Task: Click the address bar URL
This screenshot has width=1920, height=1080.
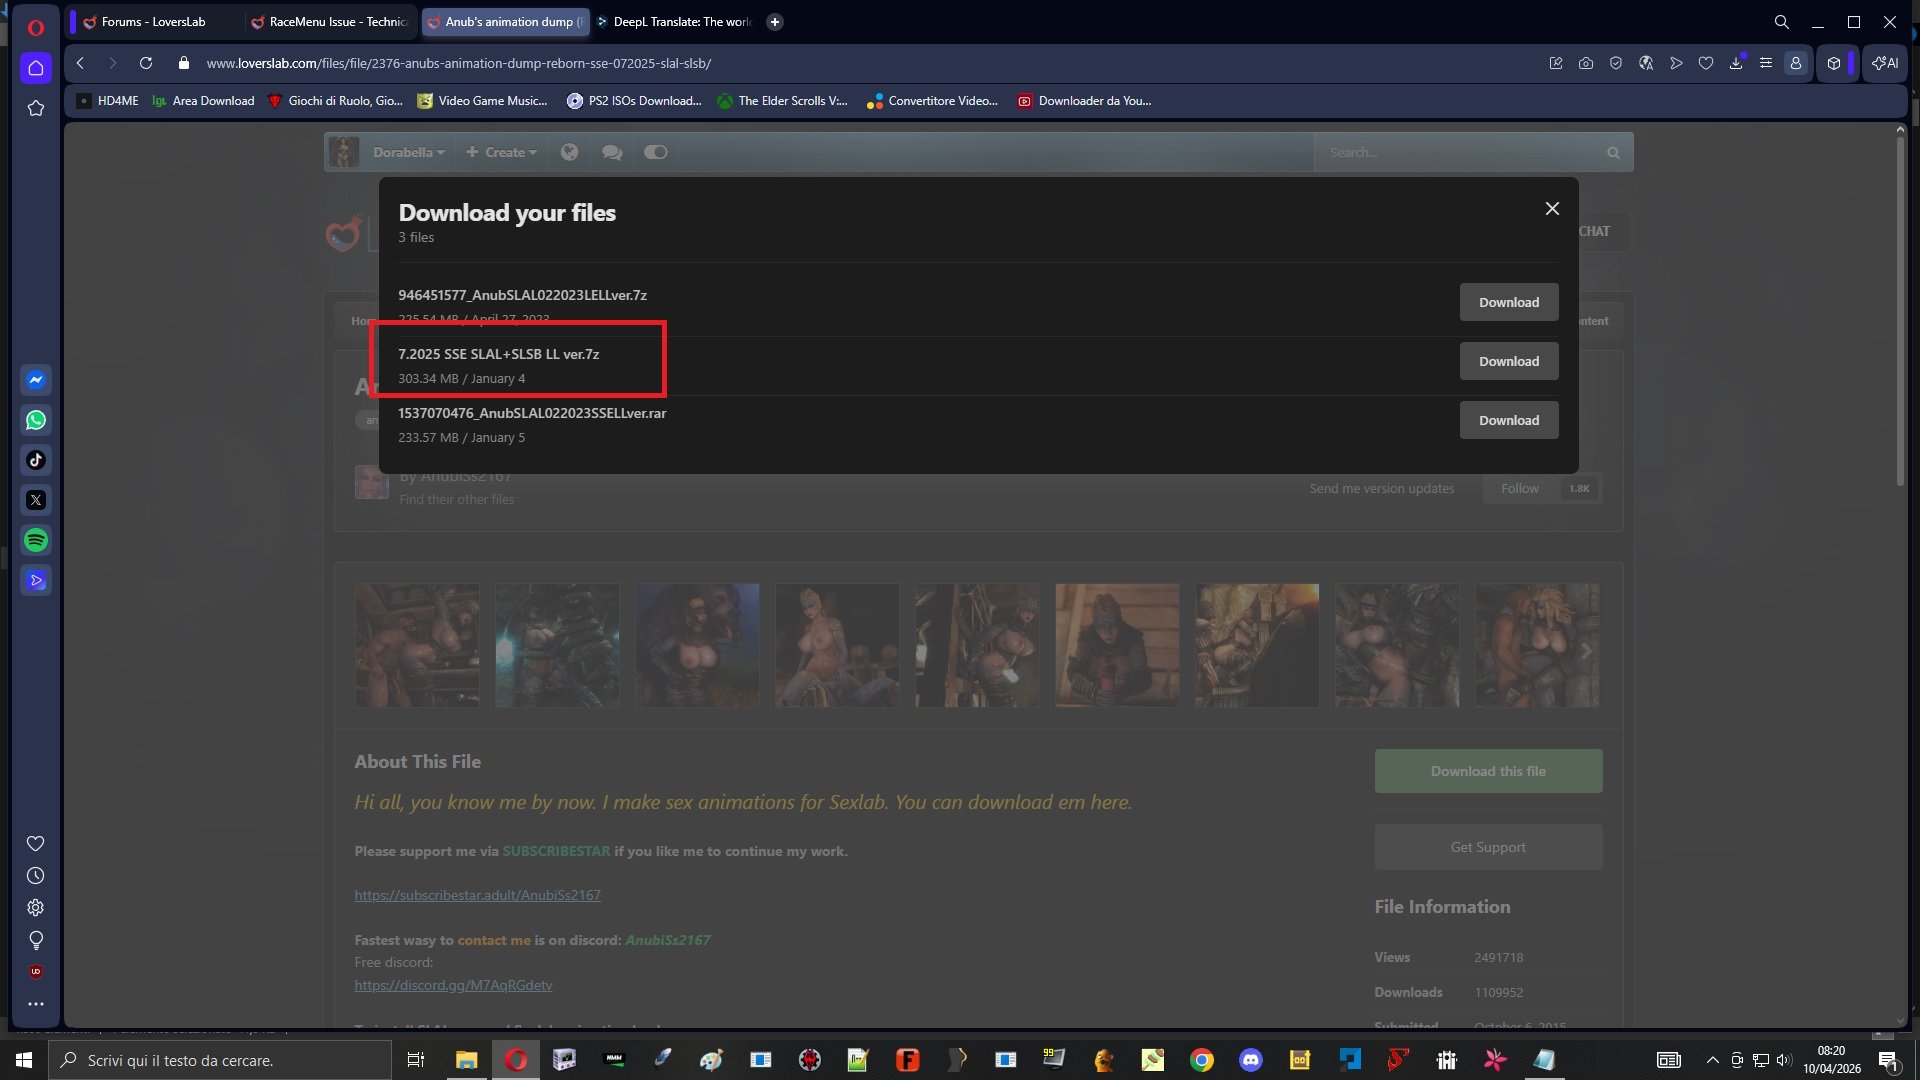Action: pos(459,63)
